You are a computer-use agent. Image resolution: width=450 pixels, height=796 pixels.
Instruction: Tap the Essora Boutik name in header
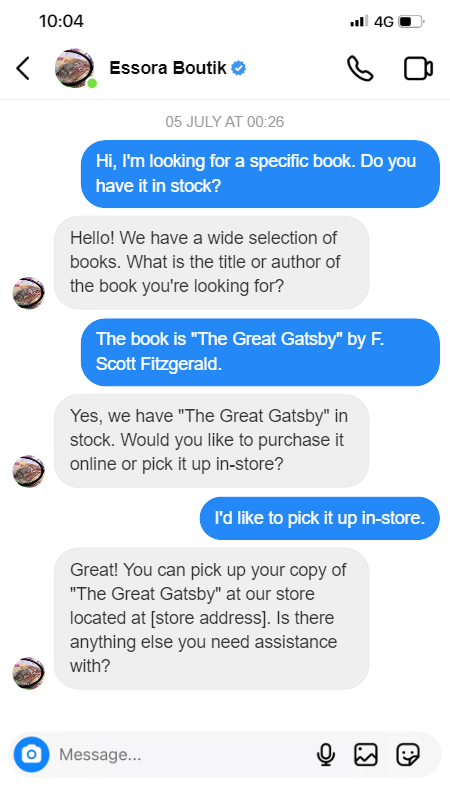tap(168, 68)
